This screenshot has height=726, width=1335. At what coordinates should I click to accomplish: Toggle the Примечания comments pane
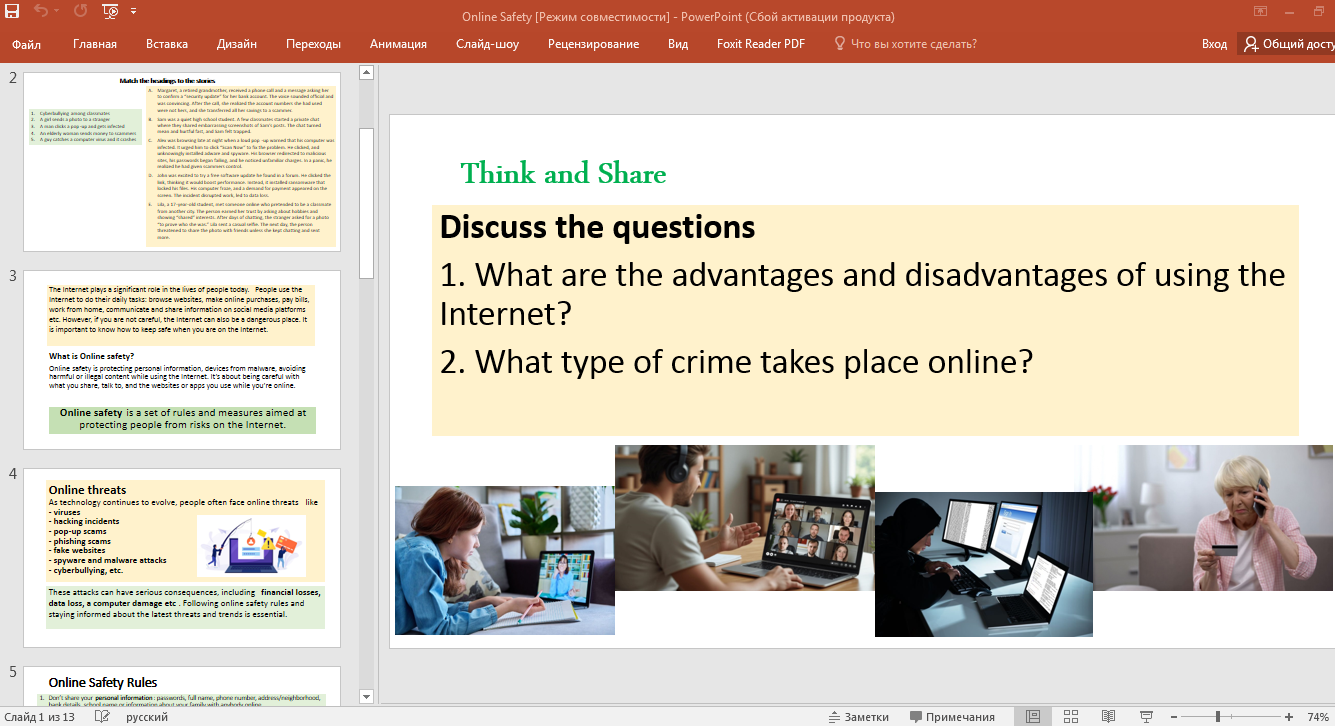(952, 716)
